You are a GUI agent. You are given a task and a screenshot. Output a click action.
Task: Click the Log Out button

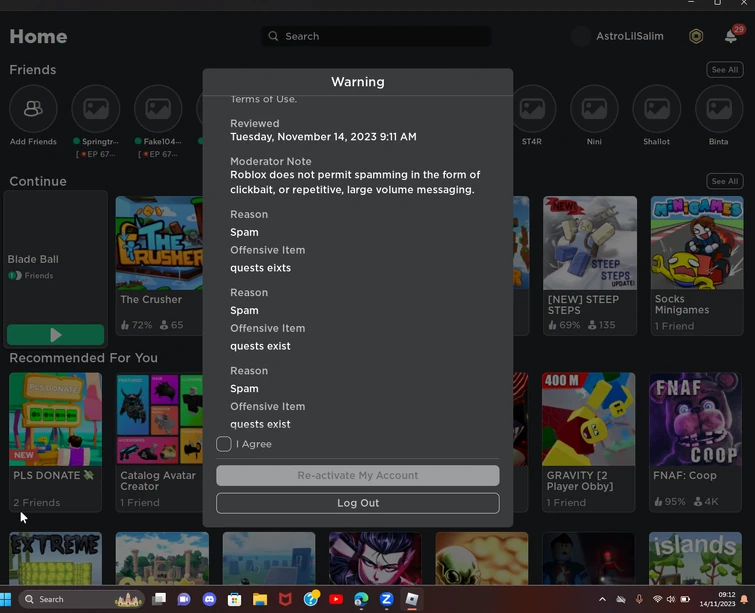click(357, 503)
